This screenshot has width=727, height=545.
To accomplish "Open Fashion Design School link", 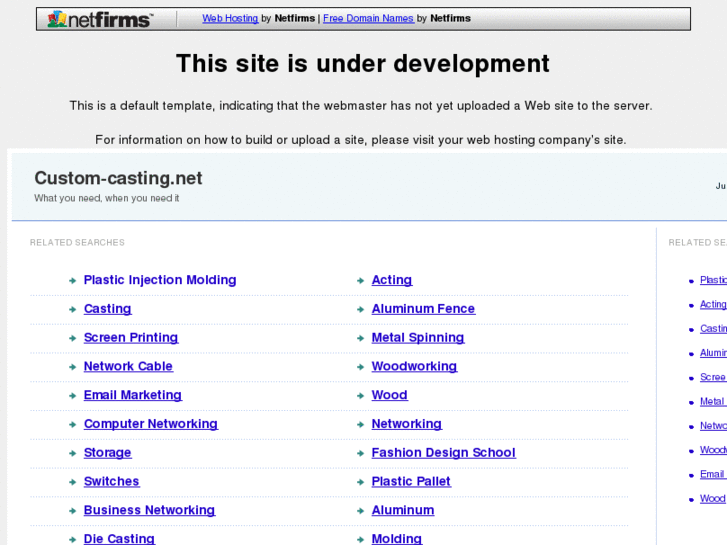I will click(443, 453).
